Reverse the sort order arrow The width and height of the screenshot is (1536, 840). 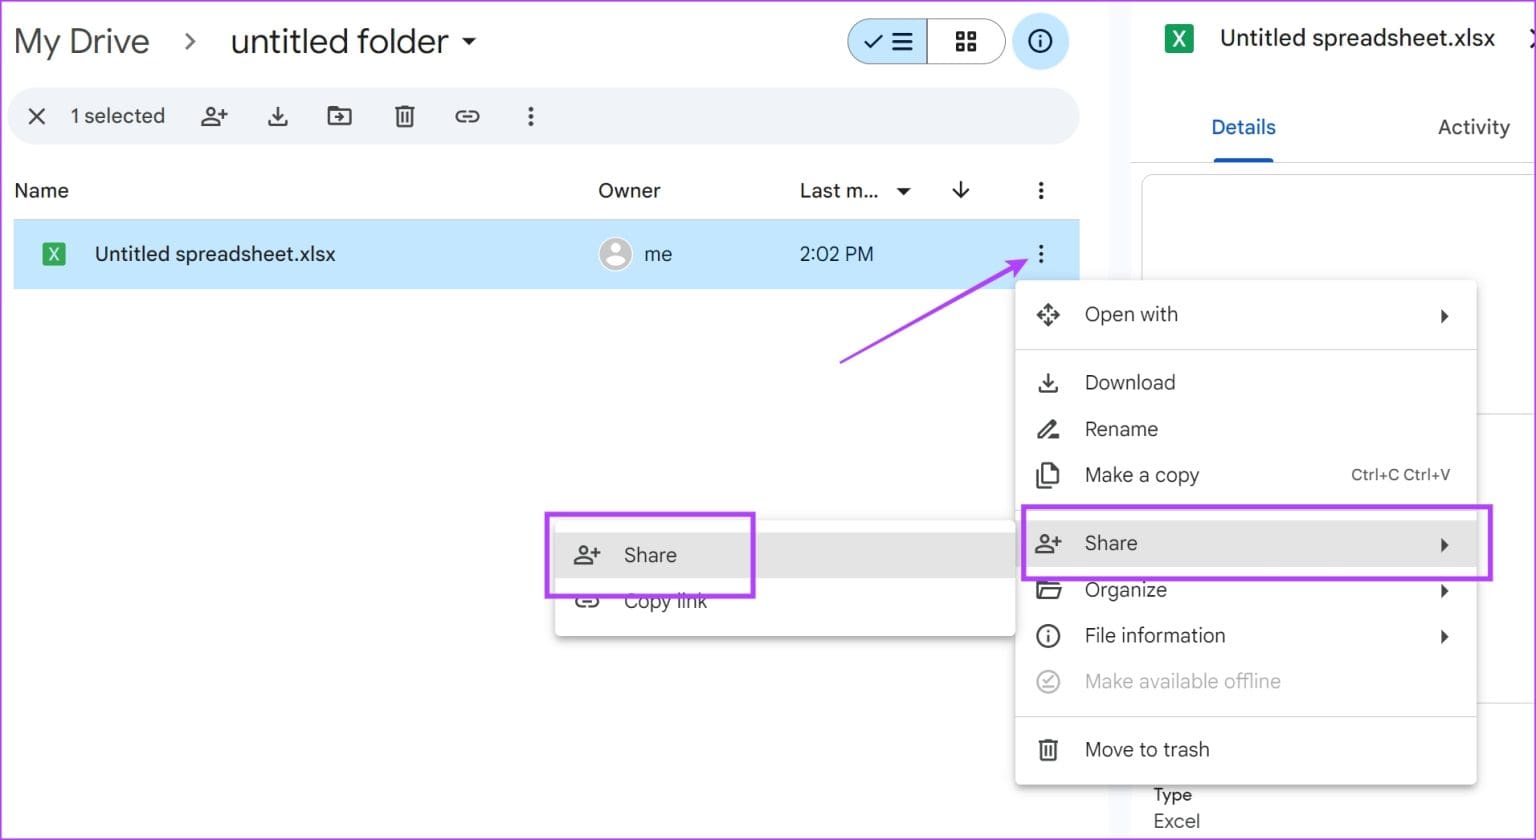(959, 190)
